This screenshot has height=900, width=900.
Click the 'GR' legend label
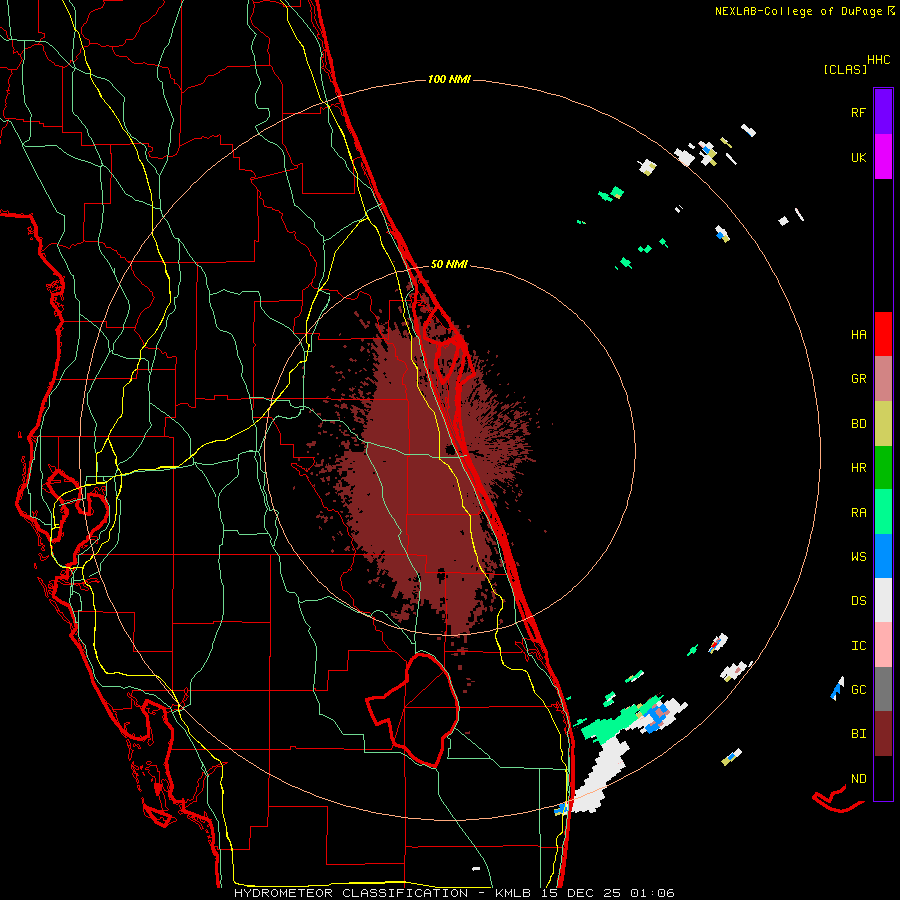click(x=859, y=379)
